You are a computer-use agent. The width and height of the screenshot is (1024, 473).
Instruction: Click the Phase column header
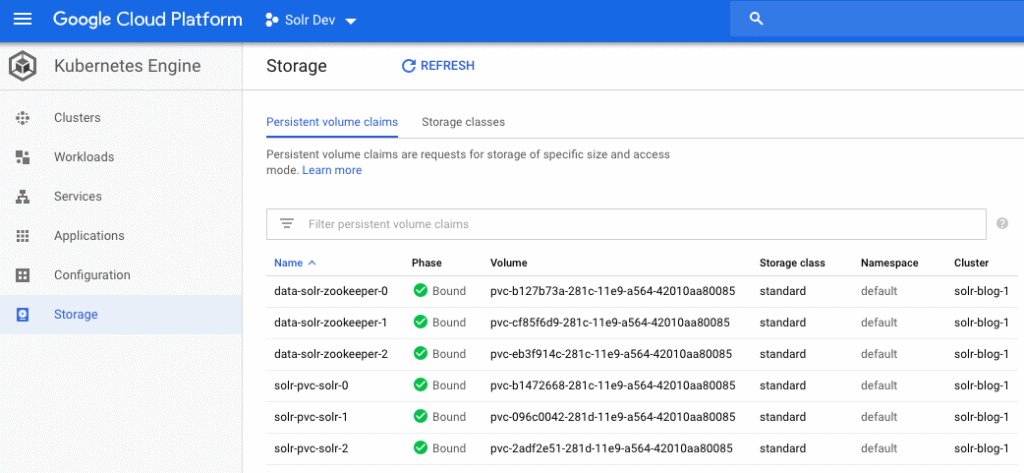coord(426,263)
